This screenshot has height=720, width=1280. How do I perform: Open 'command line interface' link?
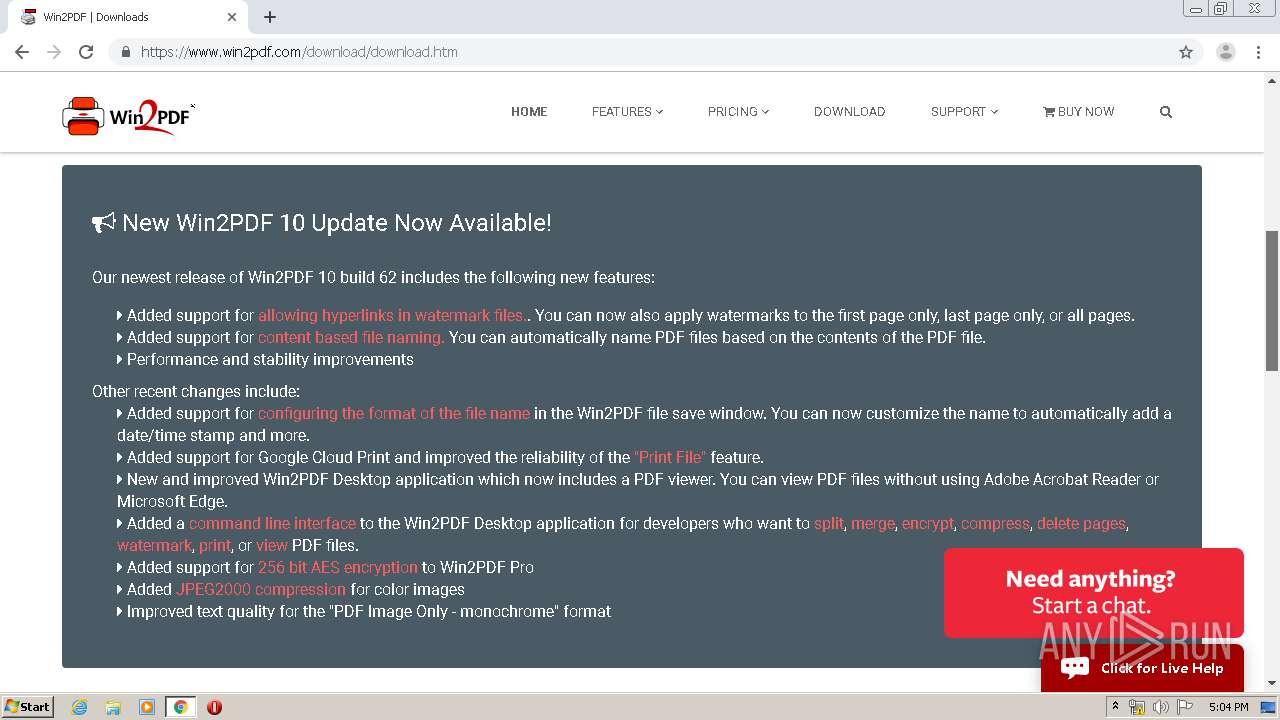coord(272,523)
